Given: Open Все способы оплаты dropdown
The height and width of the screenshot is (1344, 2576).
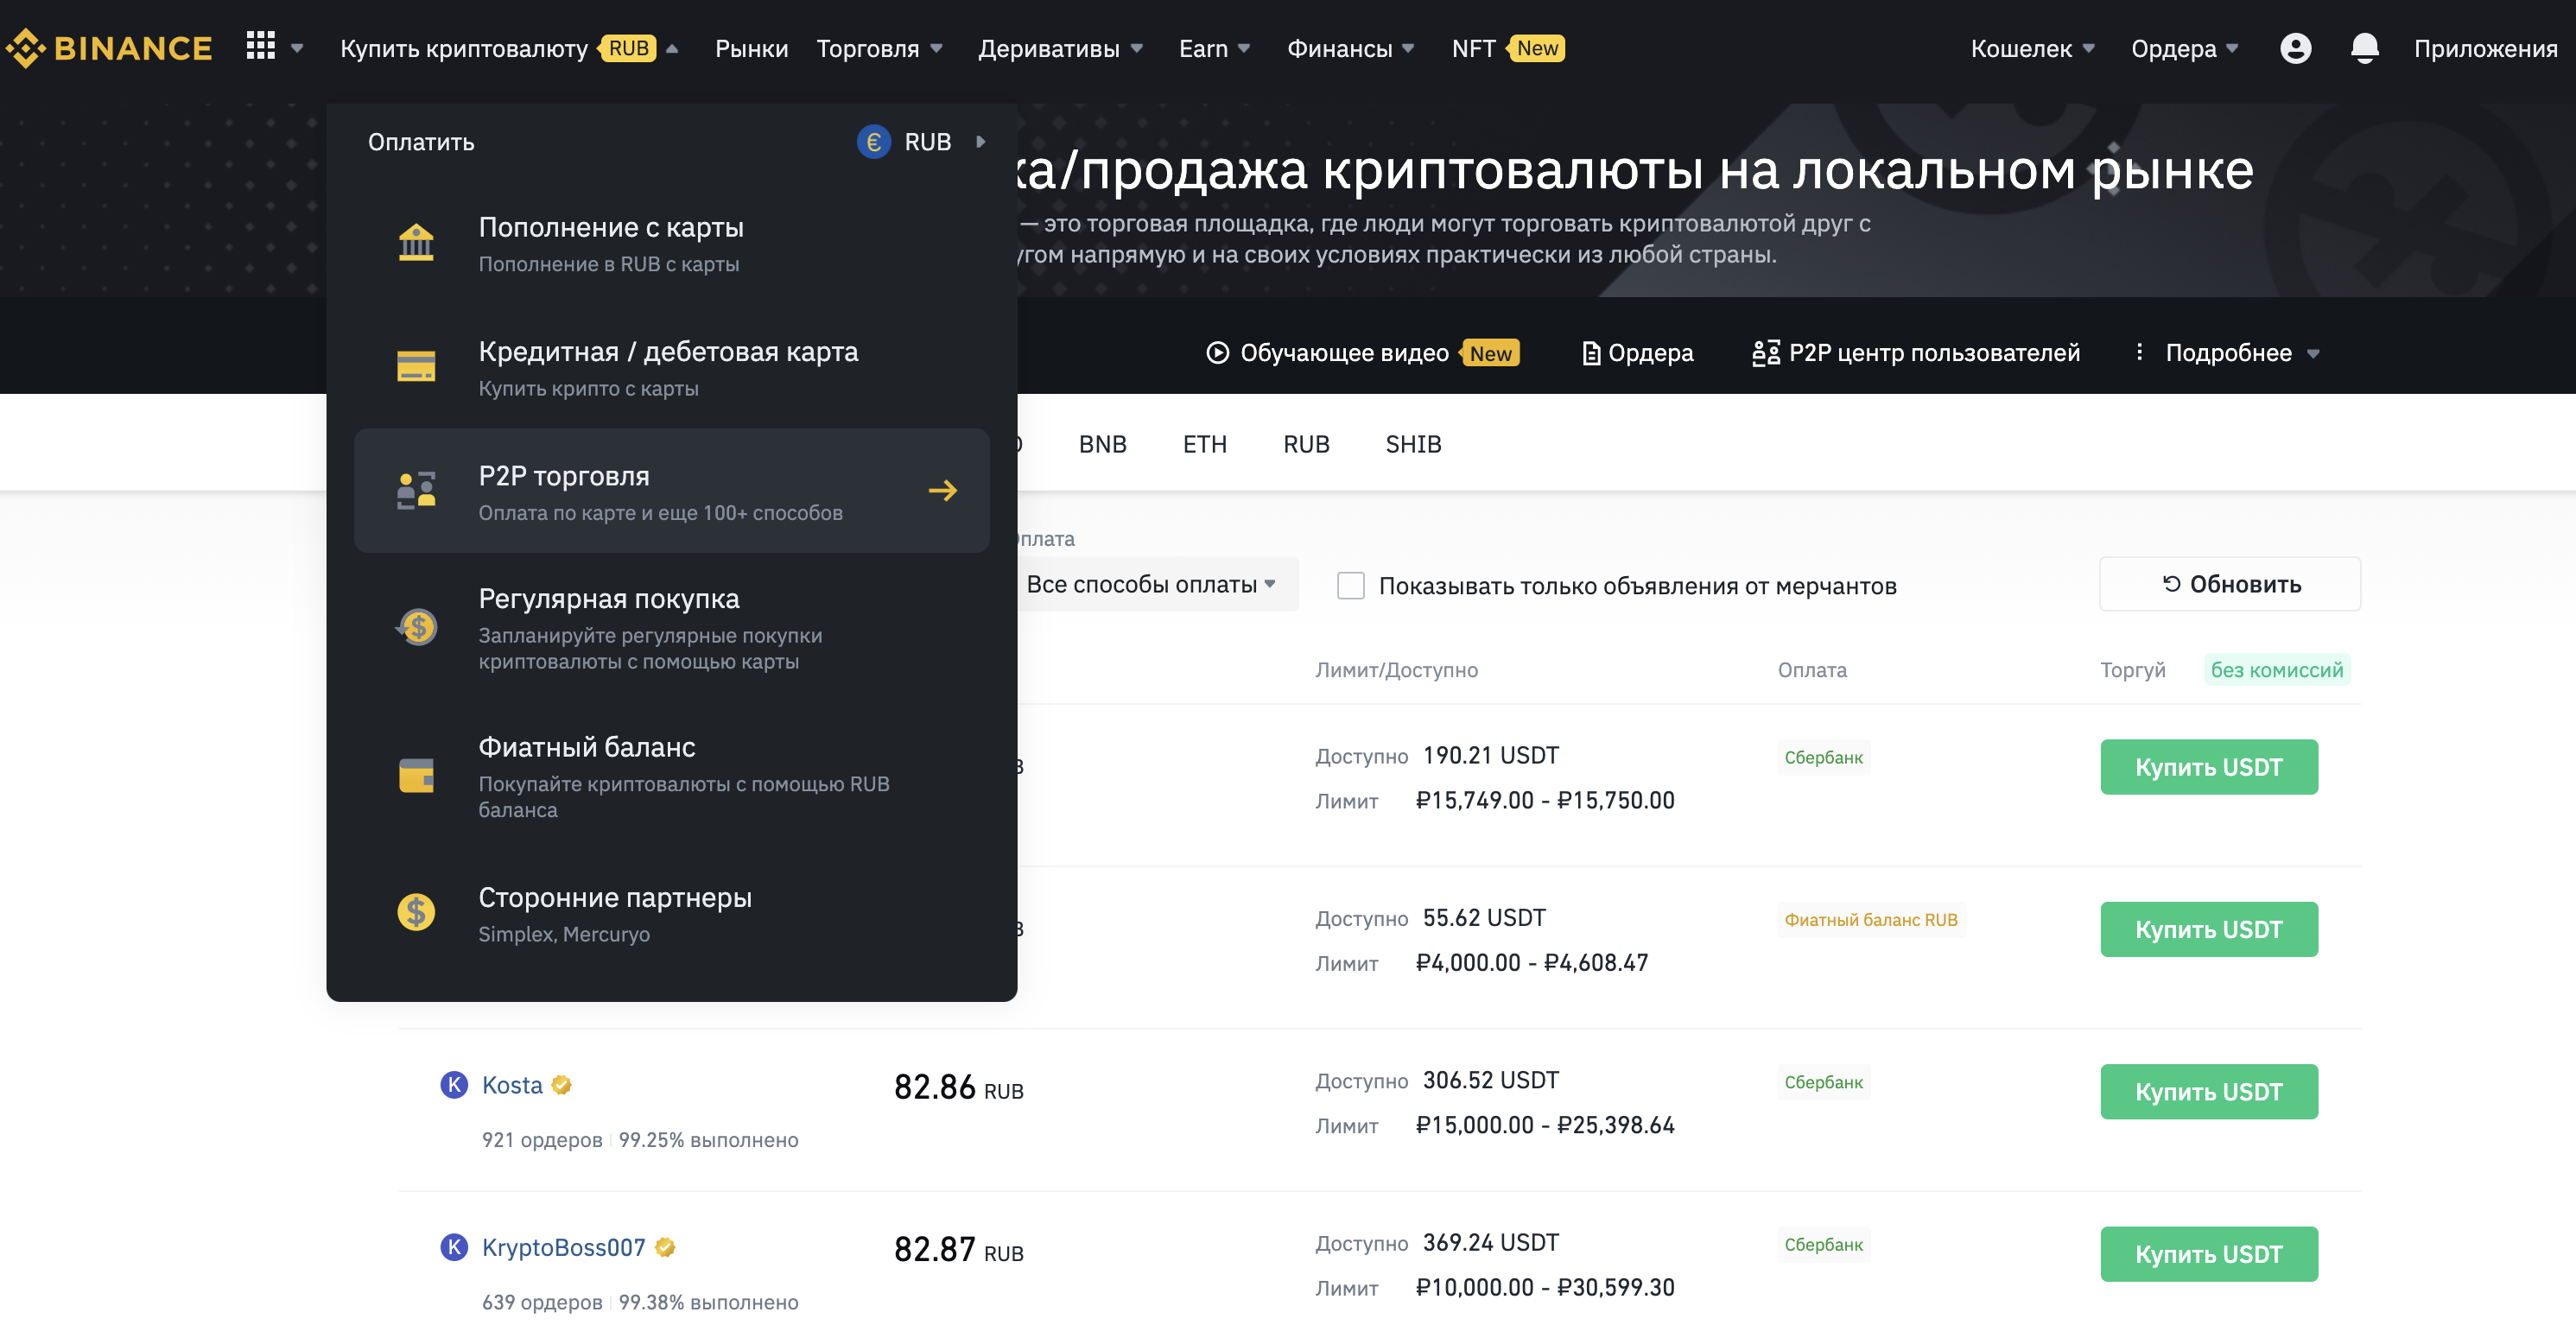Looking at the screenshot, I should (x=1150, y=585).
